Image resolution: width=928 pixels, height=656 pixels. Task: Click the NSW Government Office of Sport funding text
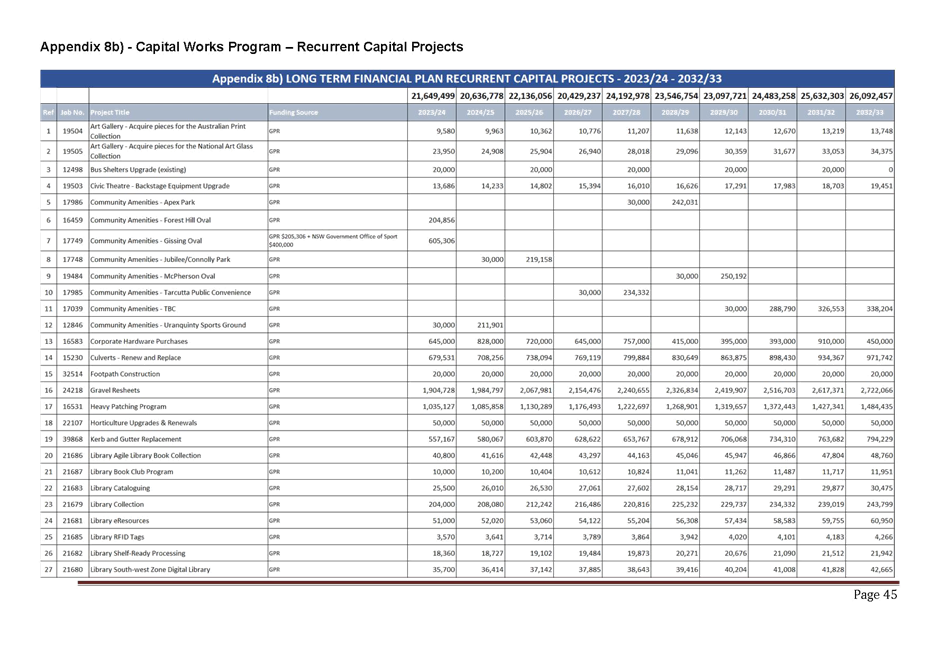click(x=333, y=240)
